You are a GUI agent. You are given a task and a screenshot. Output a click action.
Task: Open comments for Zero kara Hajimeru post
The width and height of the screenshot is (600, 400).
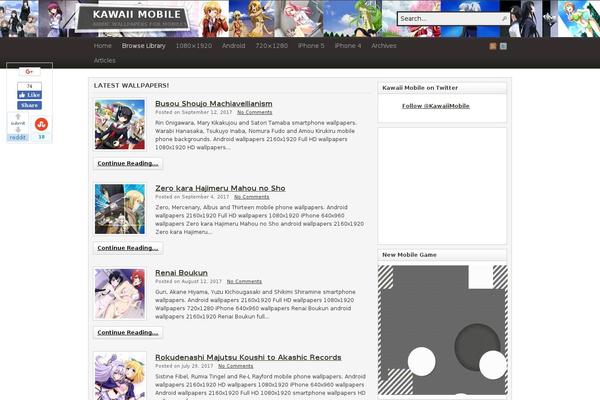click(251, 197)
